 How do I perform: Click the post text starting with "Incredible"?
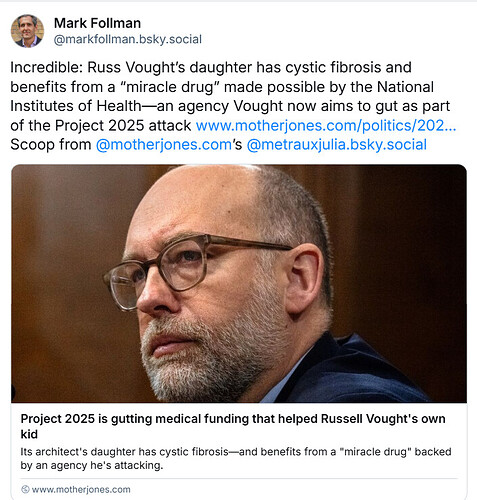pos(233,106)
